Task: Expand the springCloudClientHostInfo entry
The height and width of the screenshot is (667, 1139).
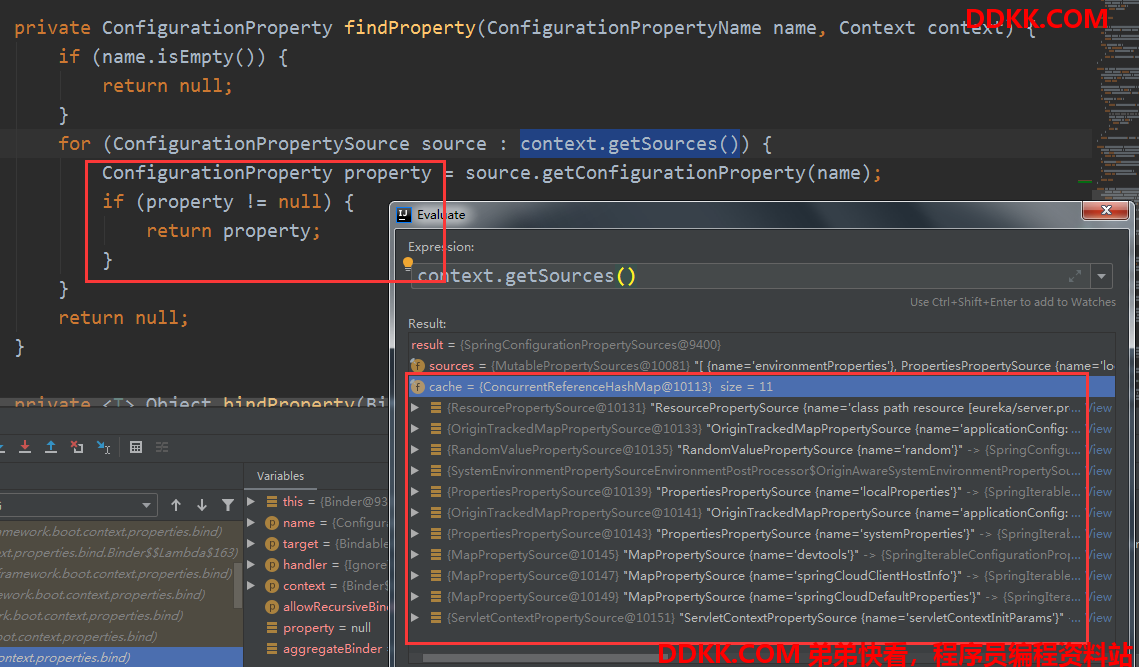Action: coord(416,575)
